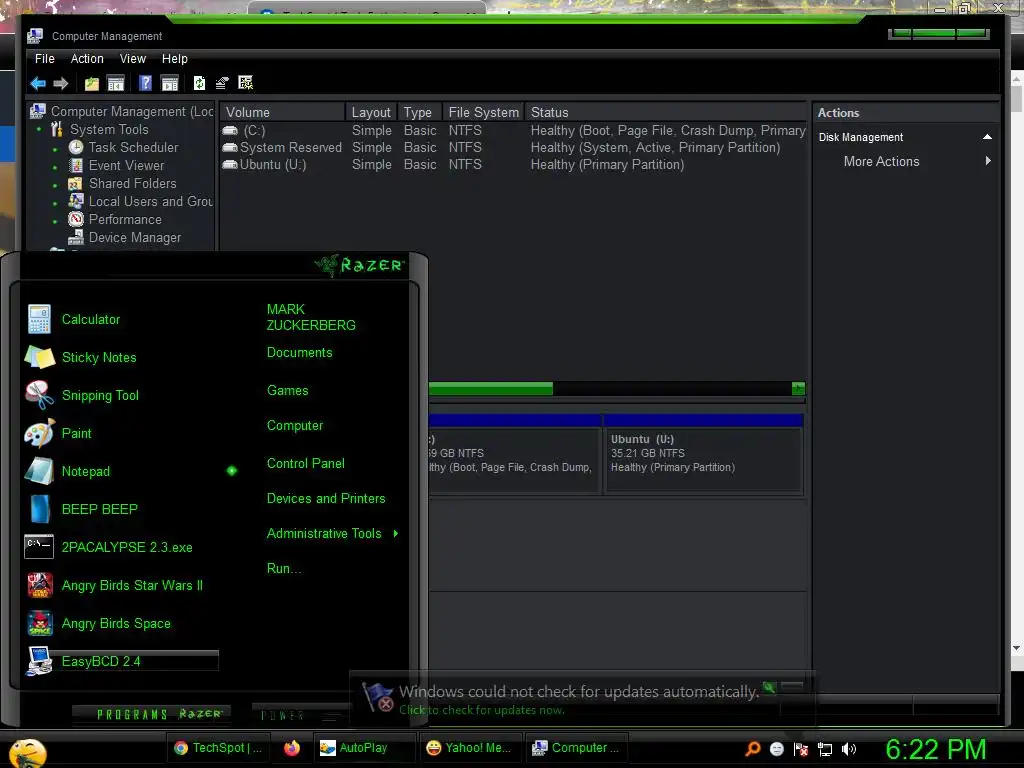Open the File menu
Image resolution: width=1024 pixels, height=768 pixels.
point(44,59)
